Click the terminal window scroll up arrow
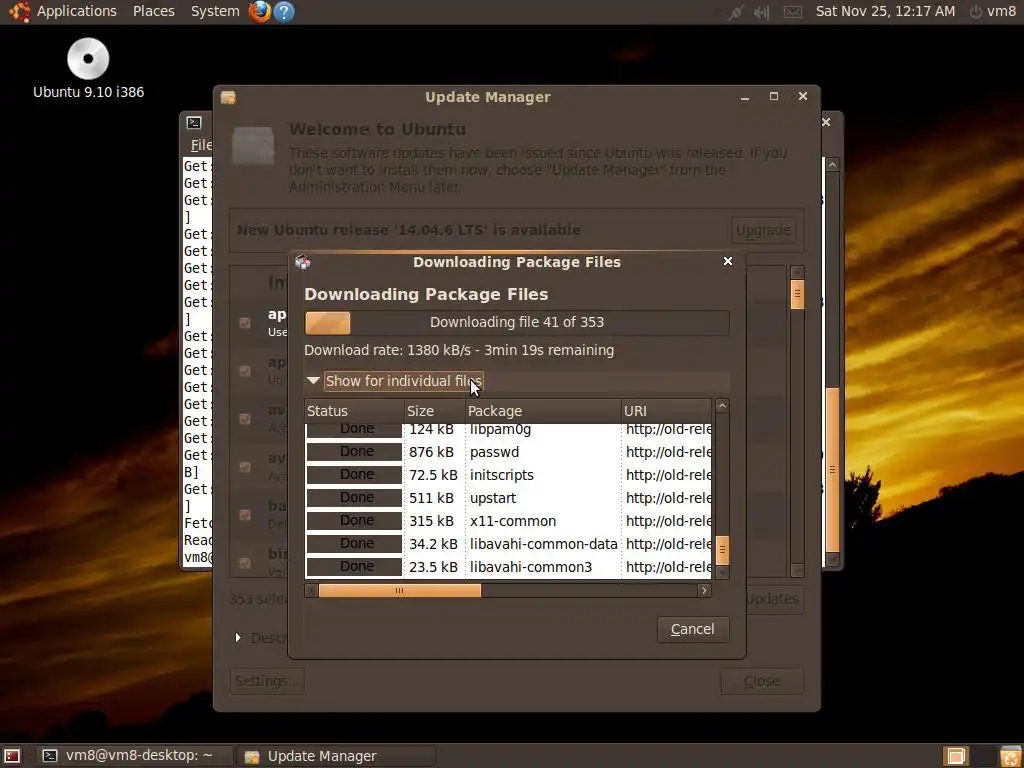The image size is (1024, 768). (x=832, y=165)
